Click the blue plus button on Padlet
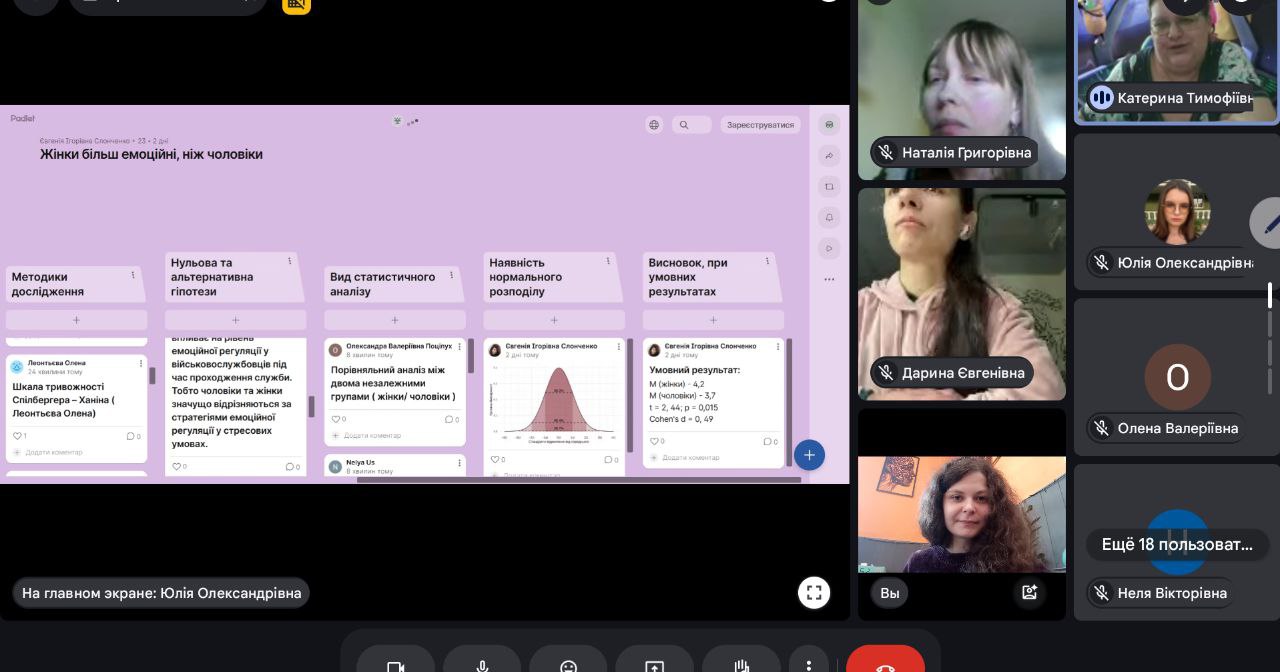The width and height of the screenshot is (1280, 672). [x=809, y=455]
